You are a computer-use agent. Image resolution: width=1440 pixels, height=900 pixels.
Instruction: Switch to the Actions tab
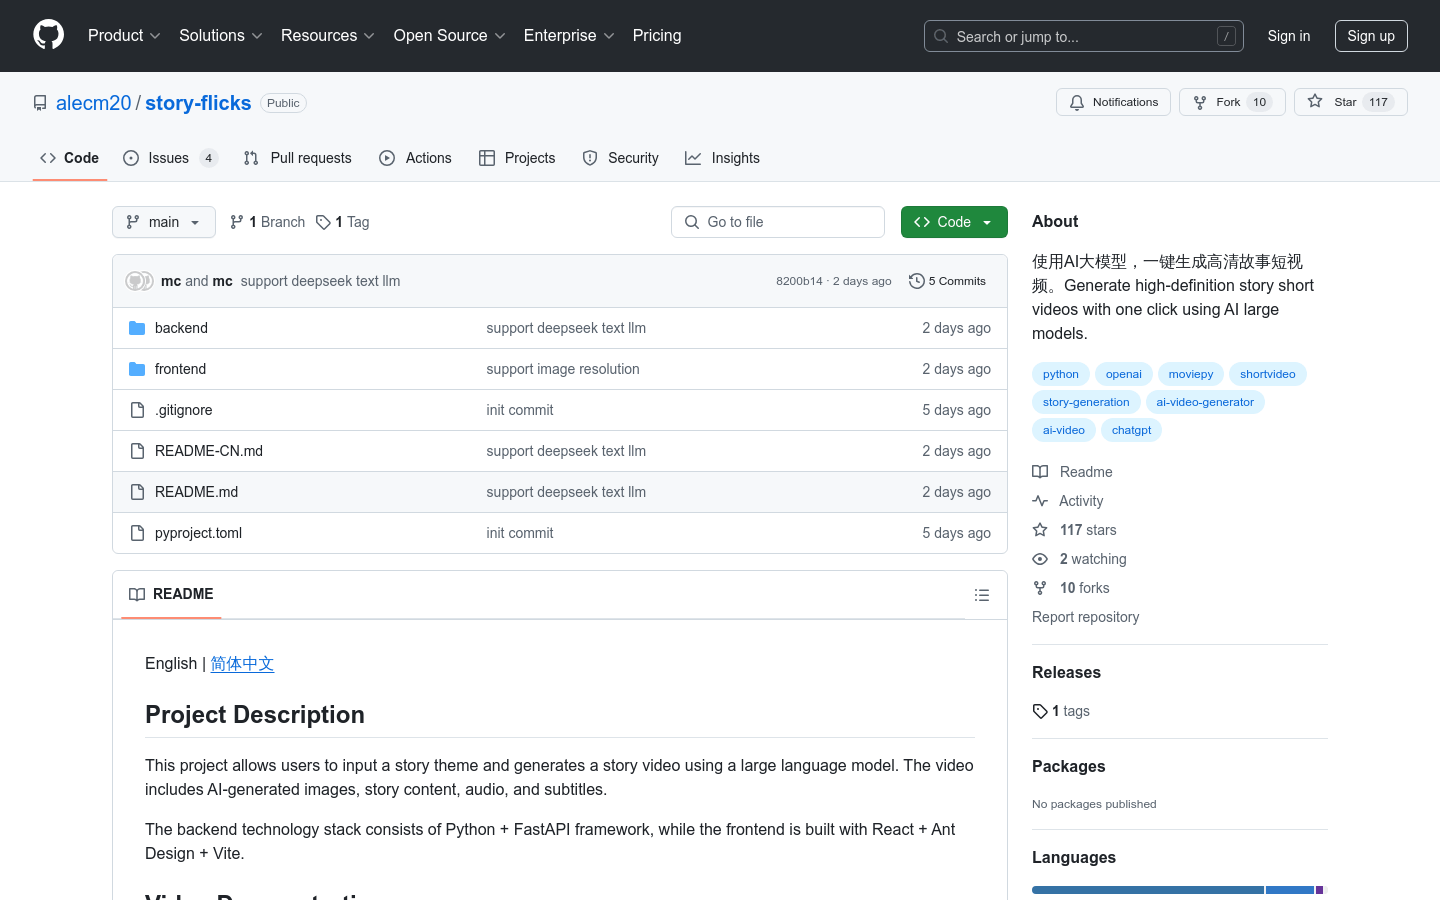(x=416, y=158)
